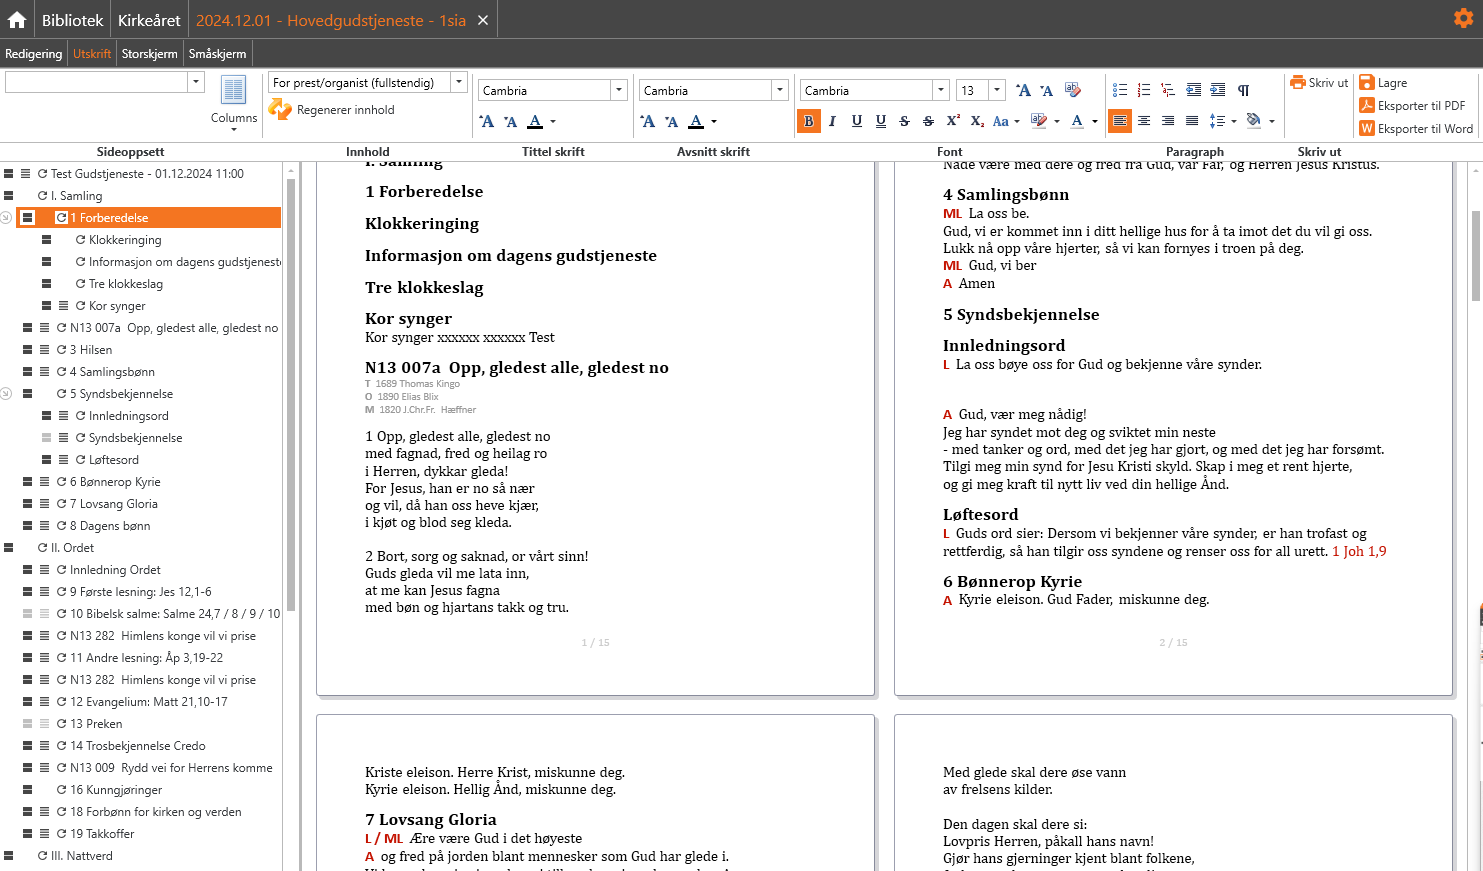Apply single strikethrough formatting
1483x871 pixels.
point(904,121)
